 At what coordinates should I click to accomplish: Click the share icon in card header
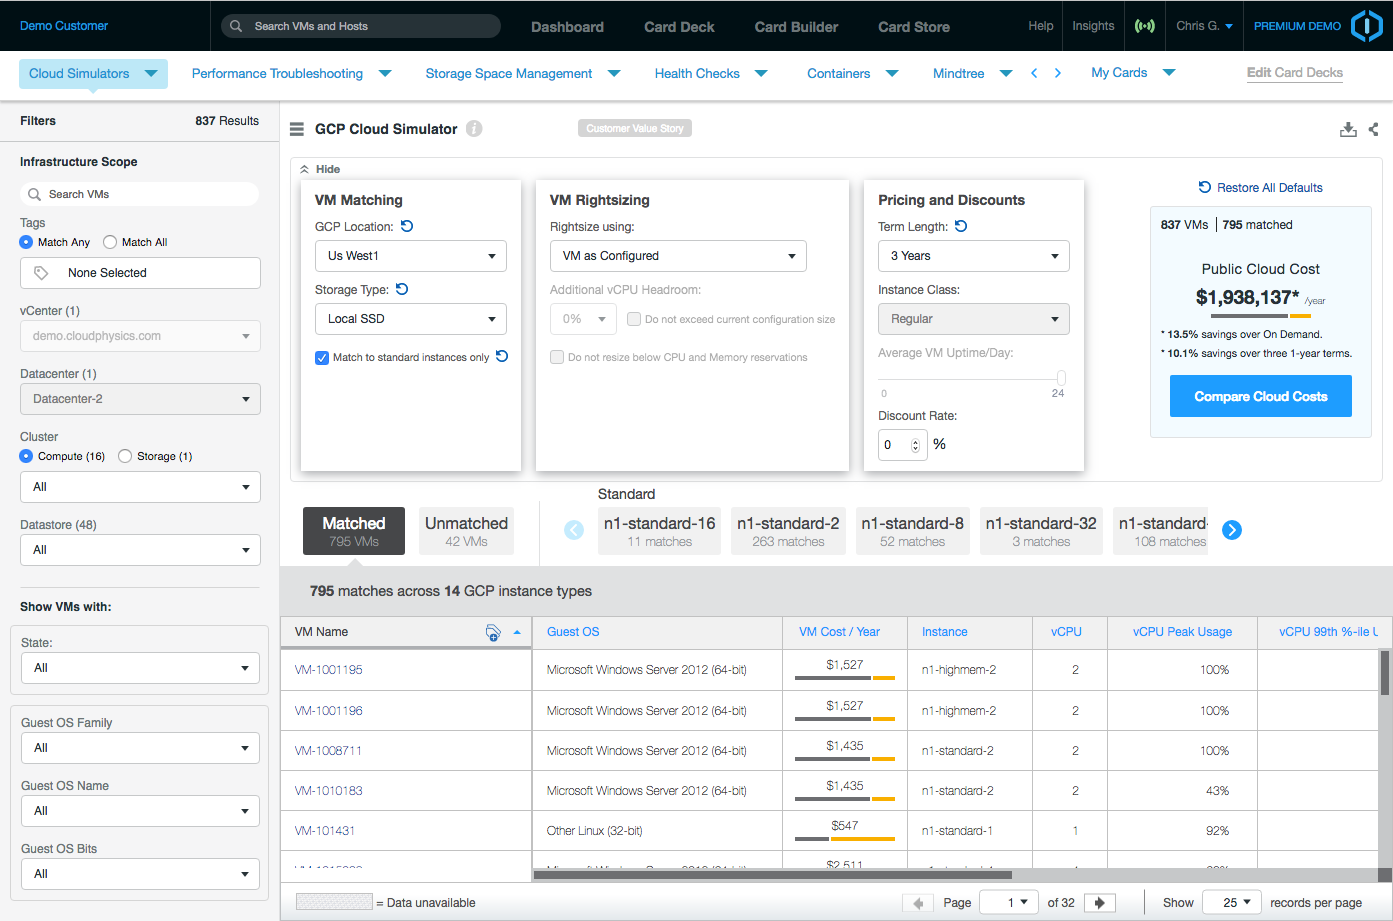(x=1373, y=129)
